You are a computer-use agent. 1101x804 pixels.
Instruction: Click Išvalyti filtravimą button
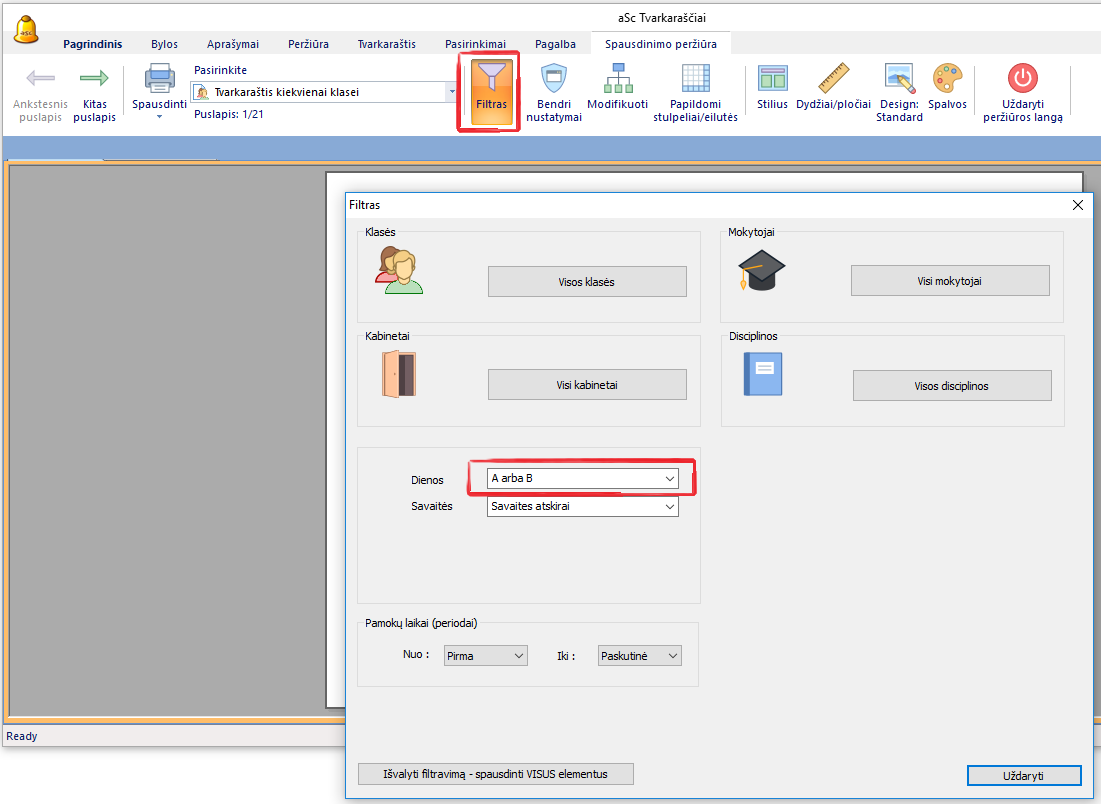[x=495, y=774]
